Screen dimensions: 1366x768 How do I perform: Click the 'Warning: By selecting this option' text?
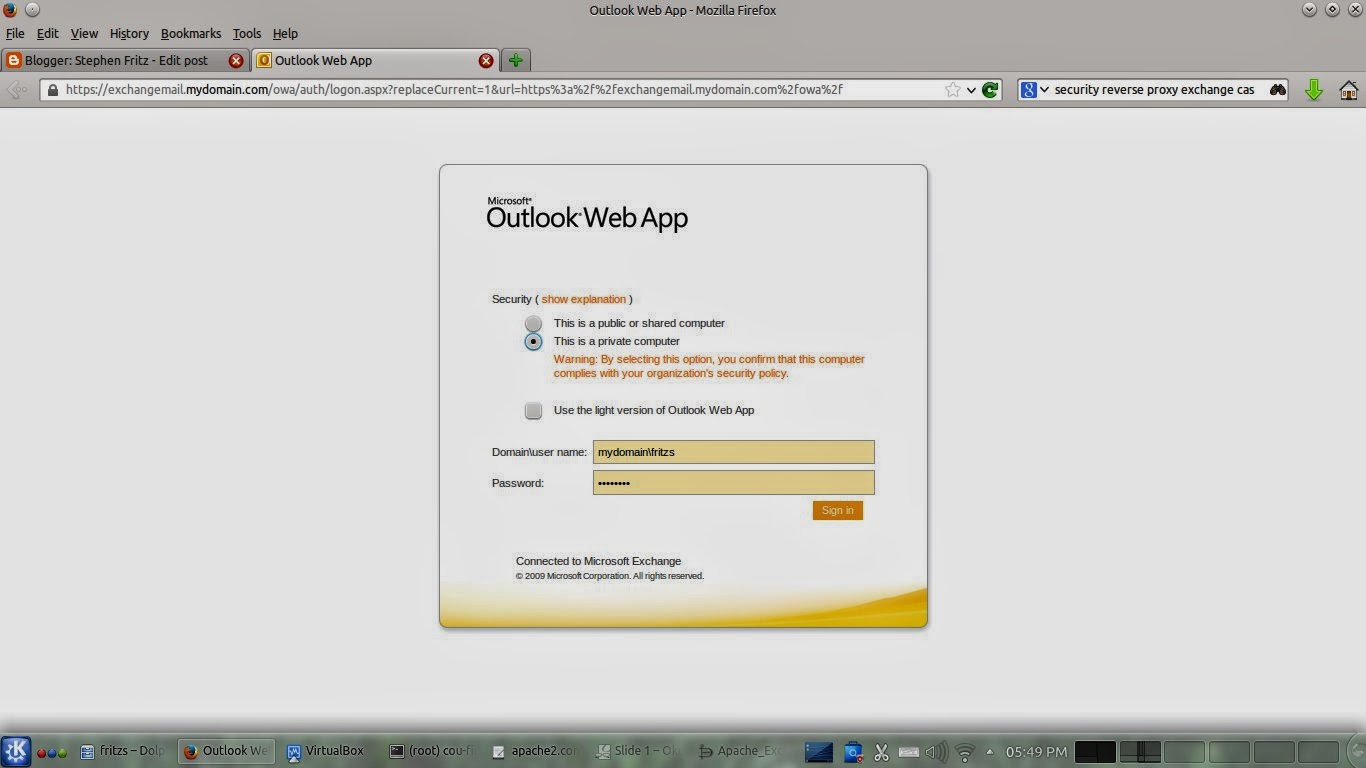pos(709,366)
